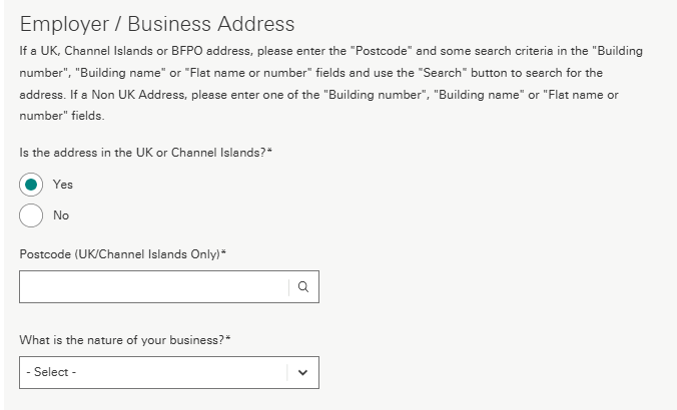677x410 pixels.
Task: Focus the Postcode text input field
Action: coord(152,287)
